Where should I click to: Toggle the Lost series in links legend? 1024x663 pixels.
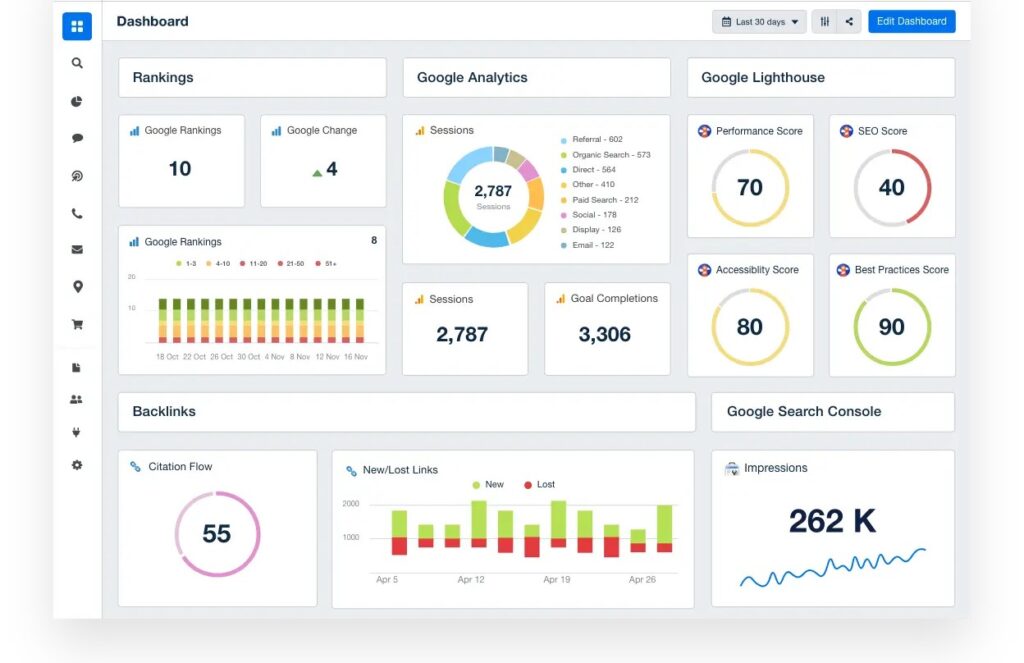coord(538,485)
